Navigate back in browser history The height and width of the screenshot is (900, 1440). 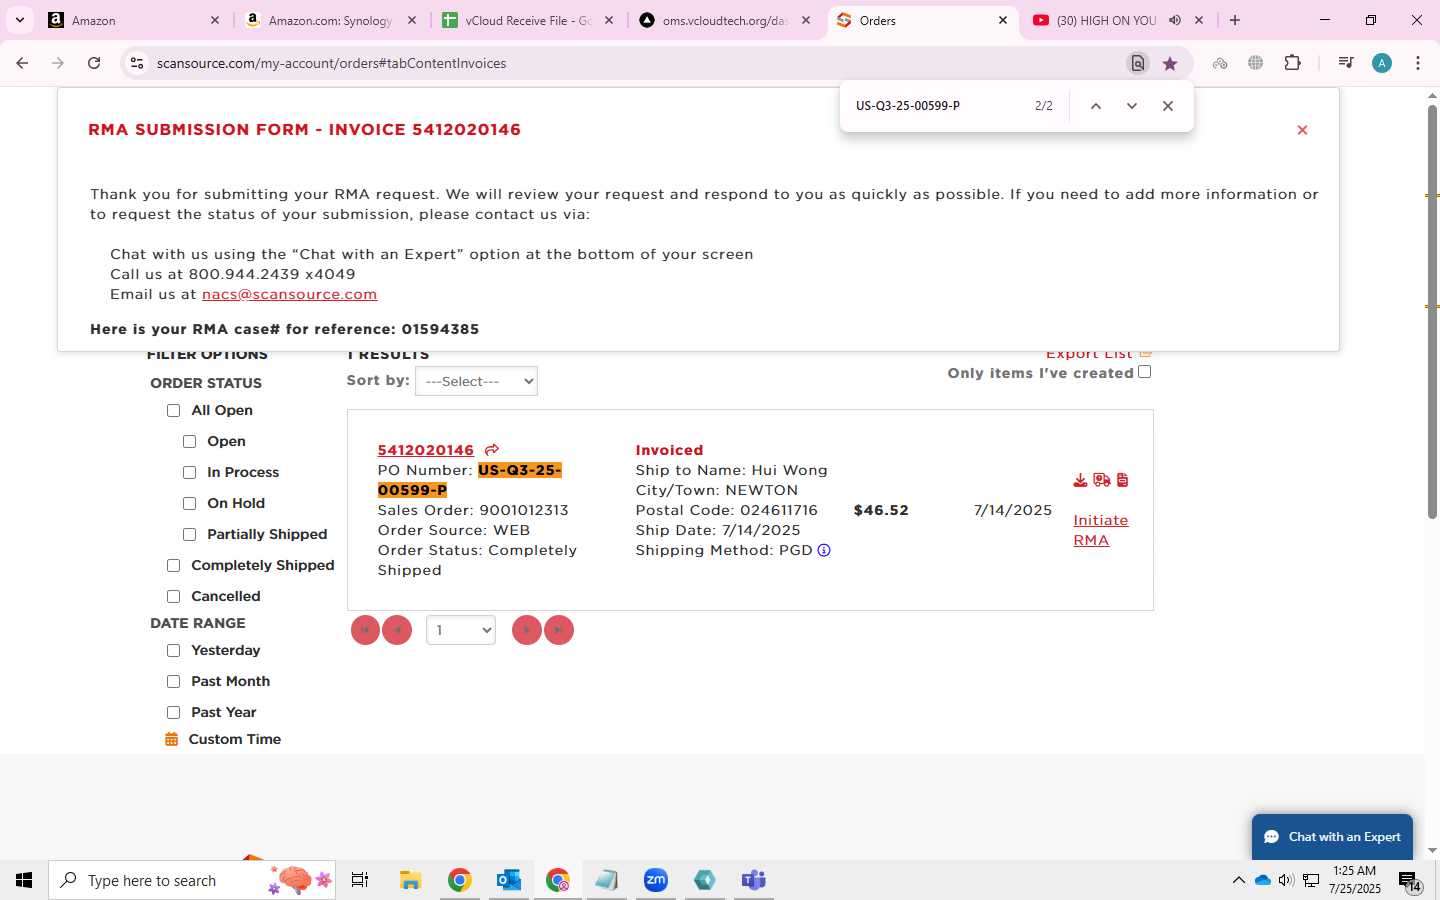pos(22,63)
